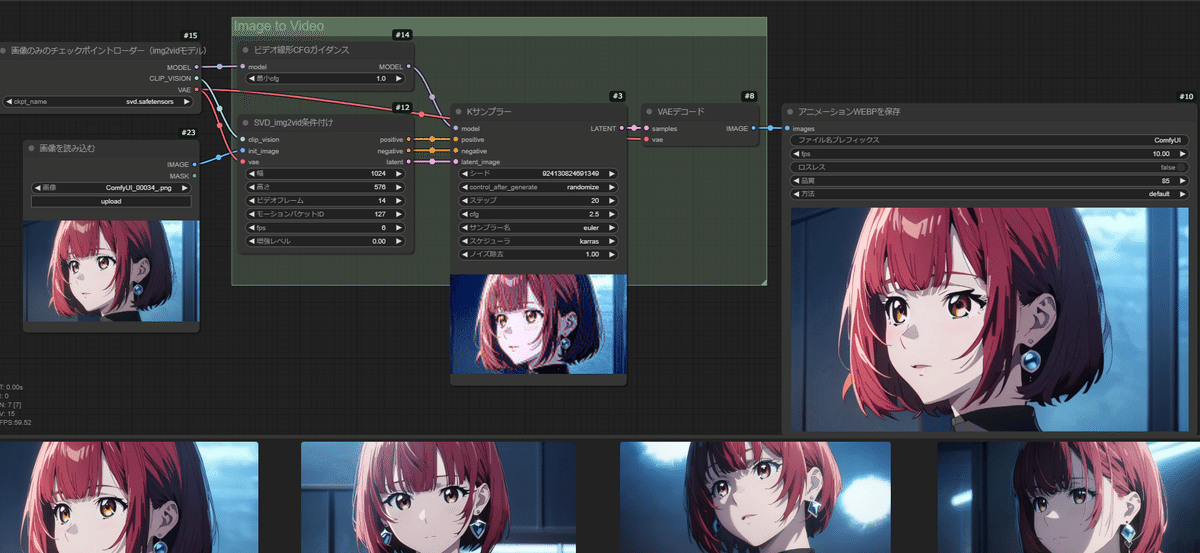Collapse the SVD_img2vid条件付け node via its title dot
1200x553 pixels.
tap(245, 122)
